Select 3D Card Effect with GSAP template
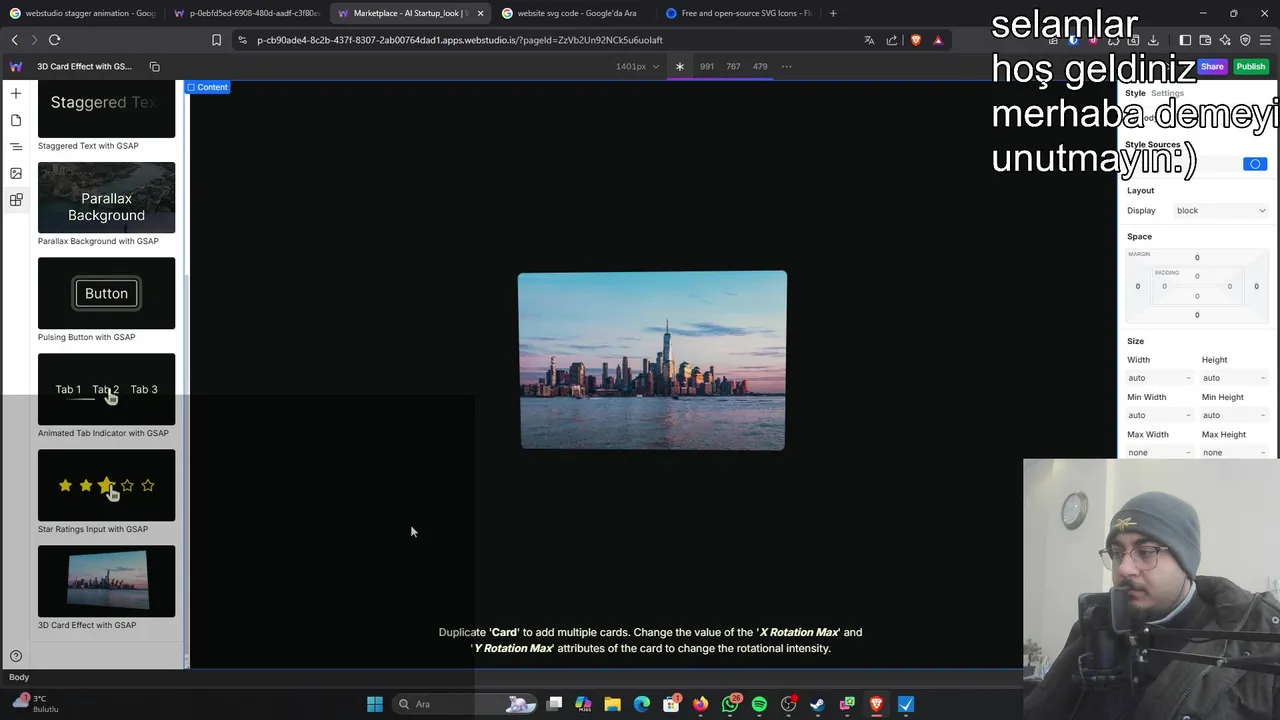 pos(106,588)
